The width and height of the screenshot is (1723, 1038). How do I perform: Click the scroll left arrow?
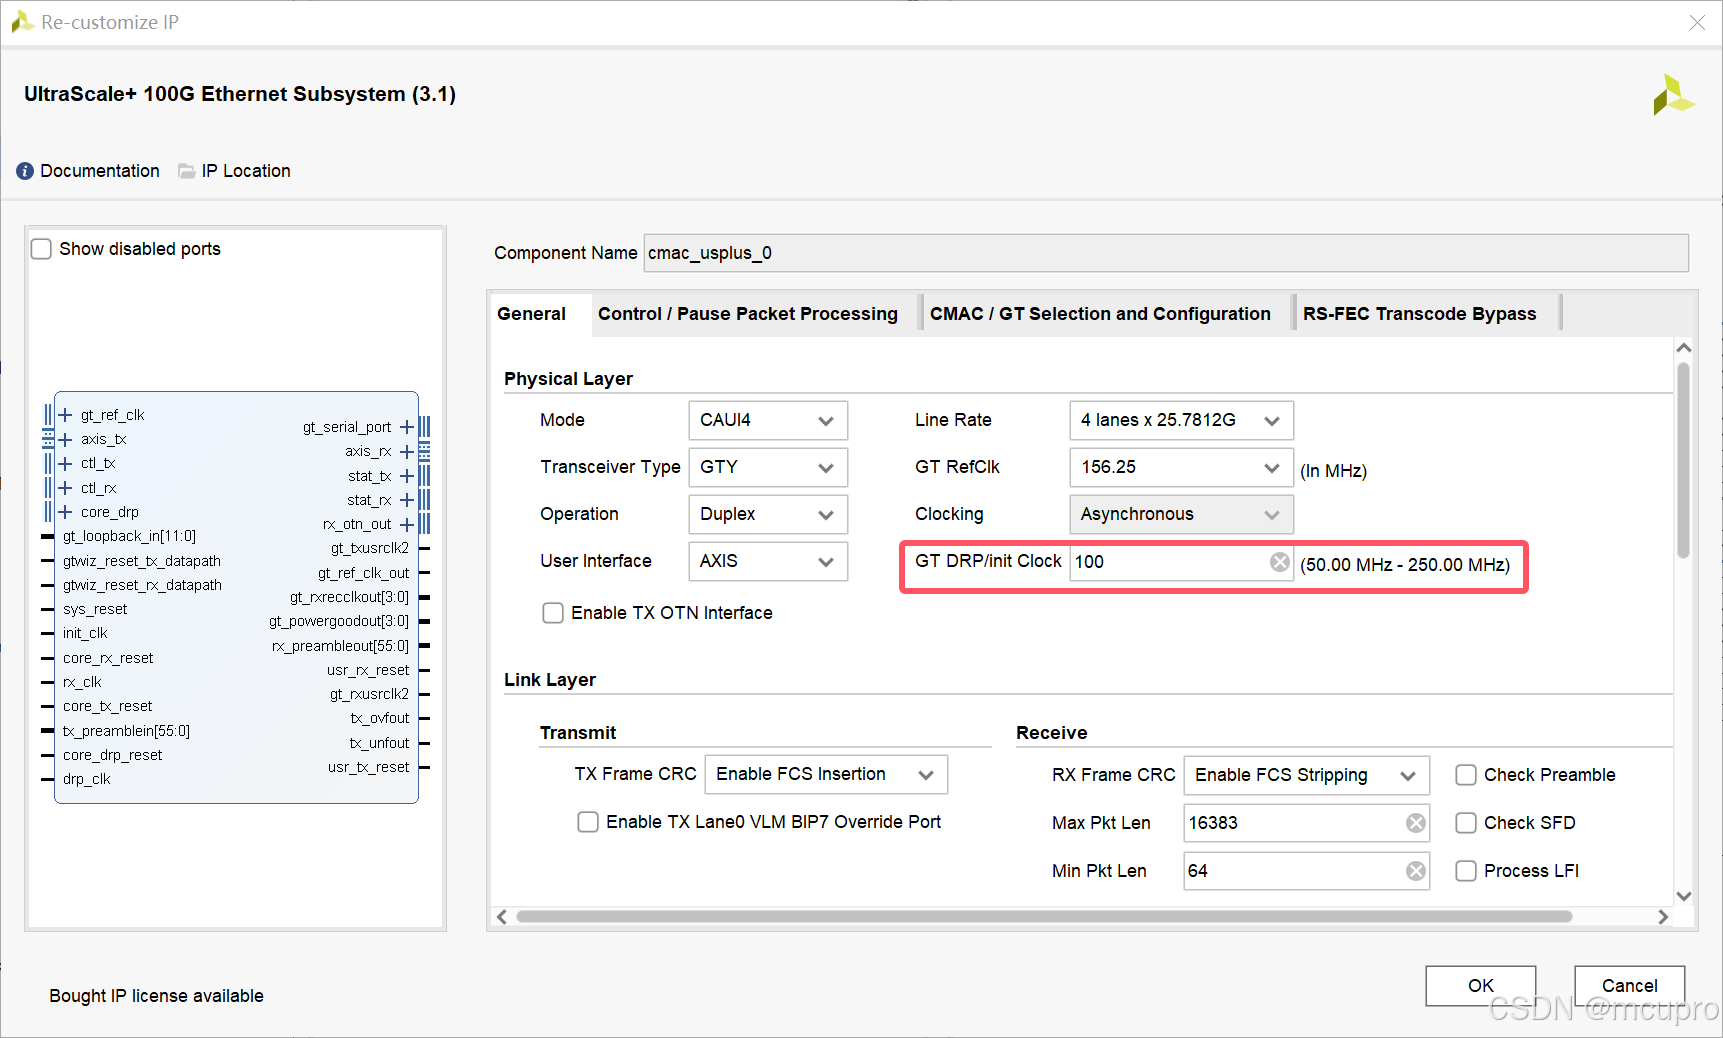502,916
